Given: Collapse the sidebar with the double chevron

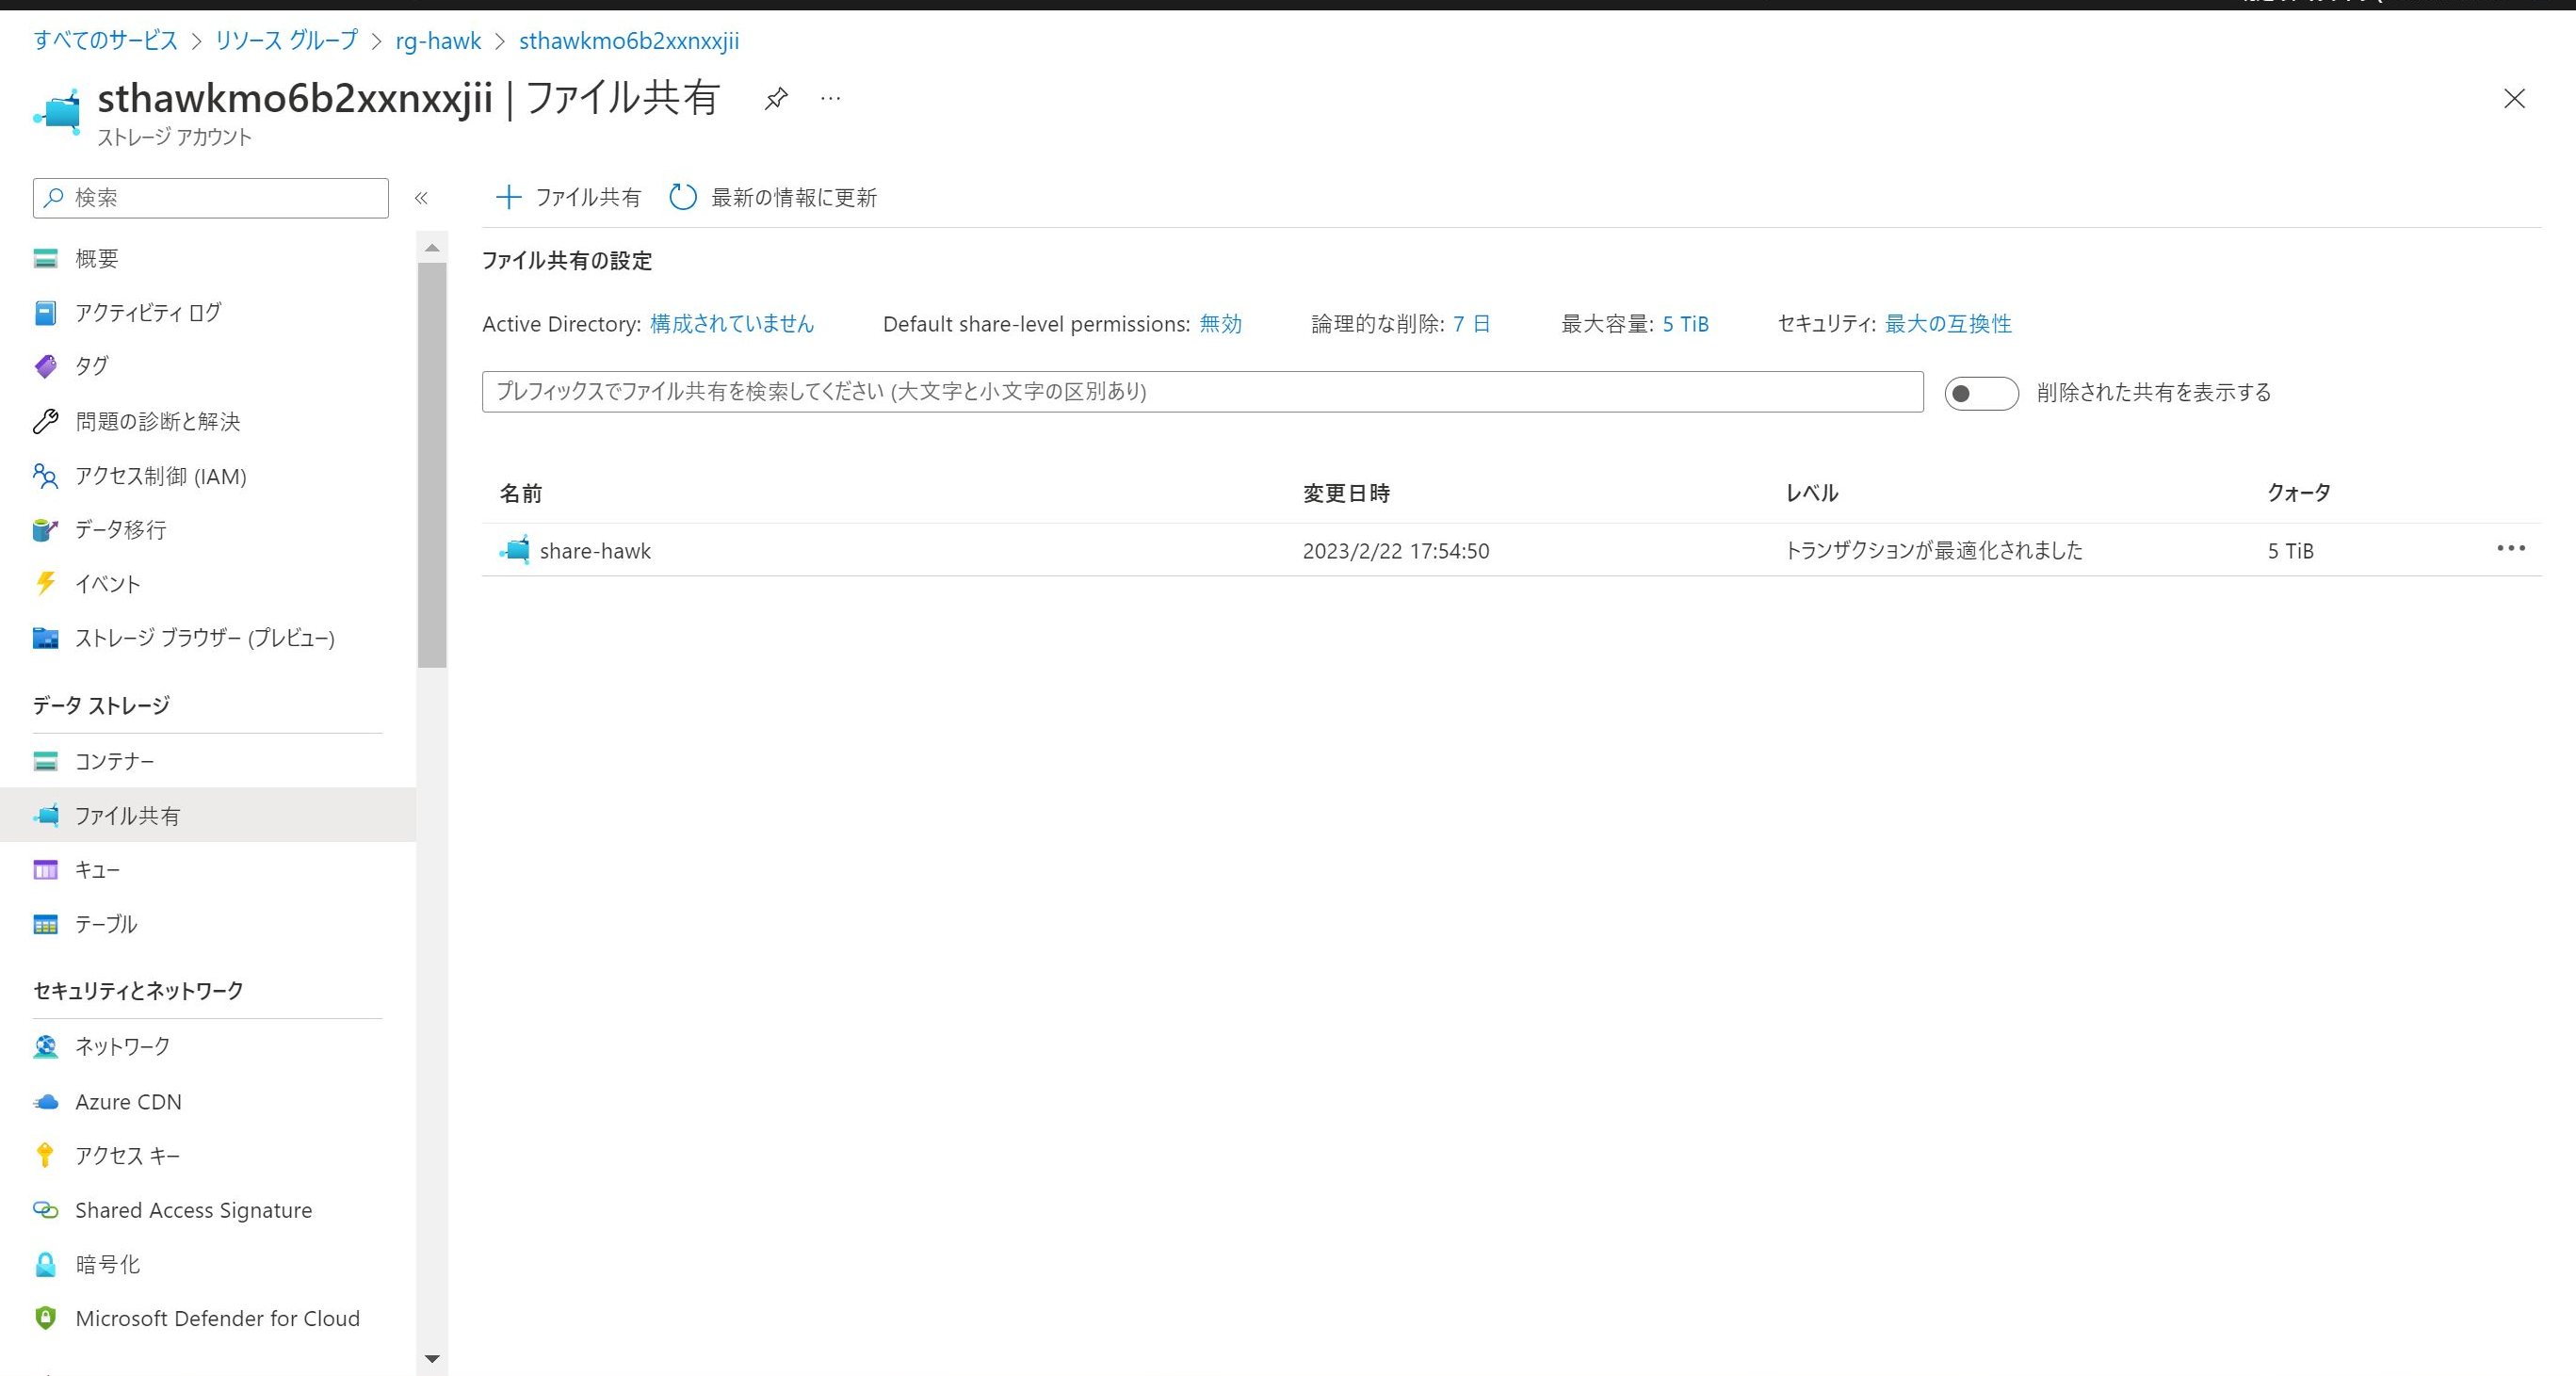Looking at the screenshot, I should point(421,198).
